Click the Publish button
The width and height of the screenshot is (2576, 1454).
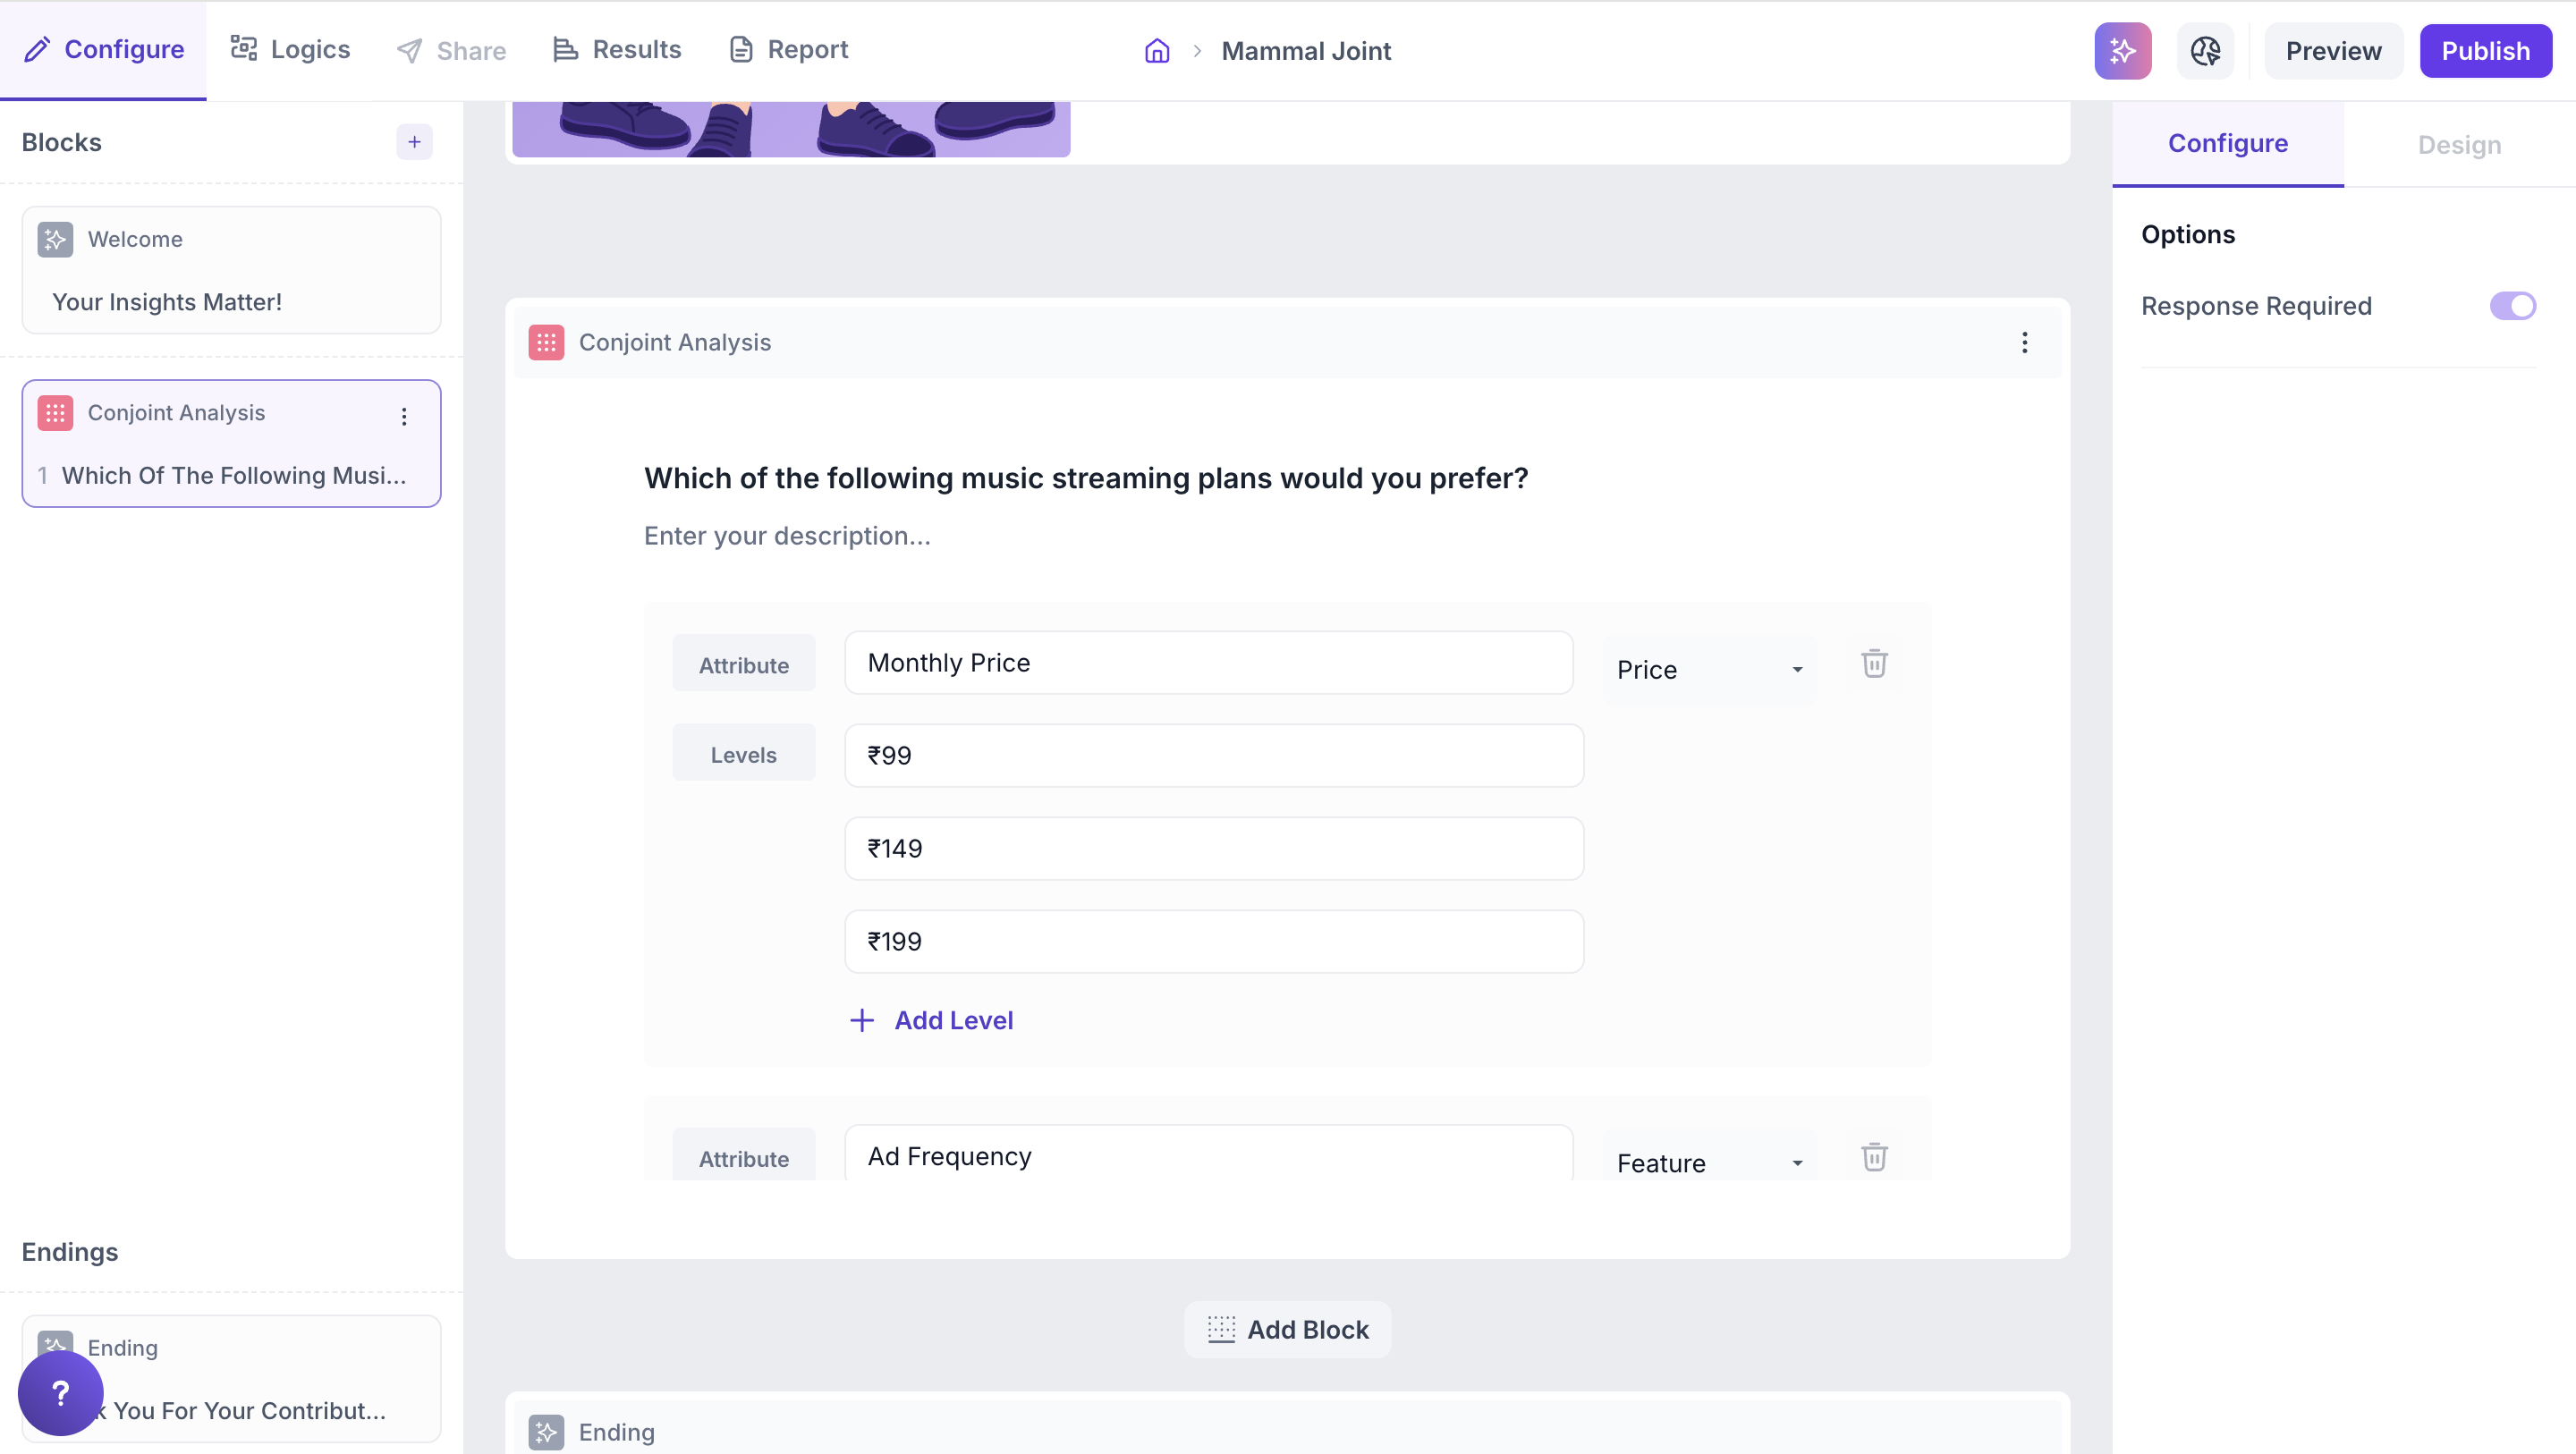(x=2485, y=51)
